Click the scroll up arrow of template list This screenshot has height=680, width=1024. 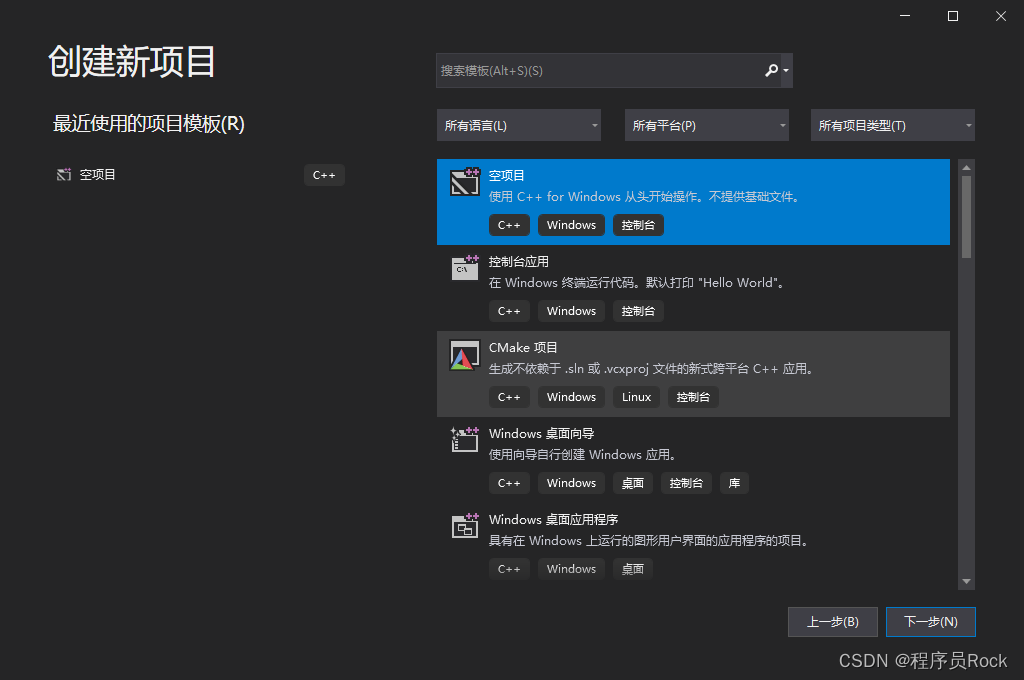(967, 168)
